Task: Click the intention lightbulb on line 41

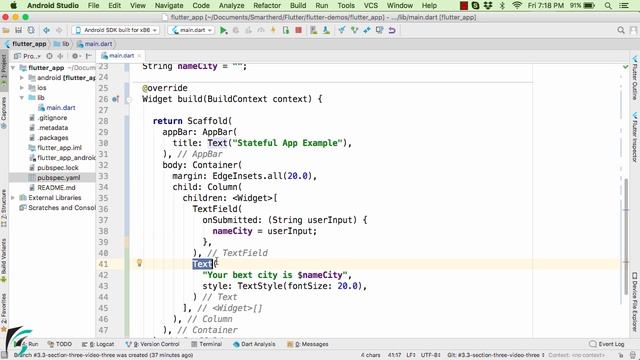Action: [x=139, y=263]
